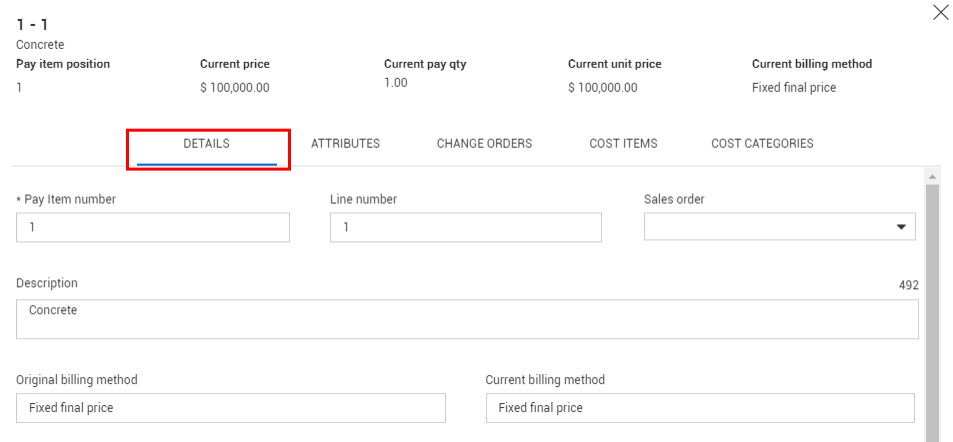This screenshot has height=442, width=953.
Task: Open the Attributes tab
Action: click(x=345, y=144)
